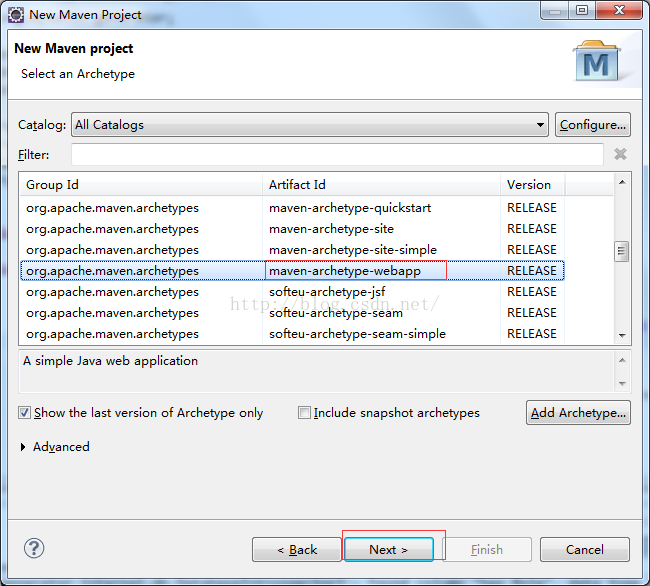
Task: Click the archetype list scrollbar thumb
Action: [621, 251]
